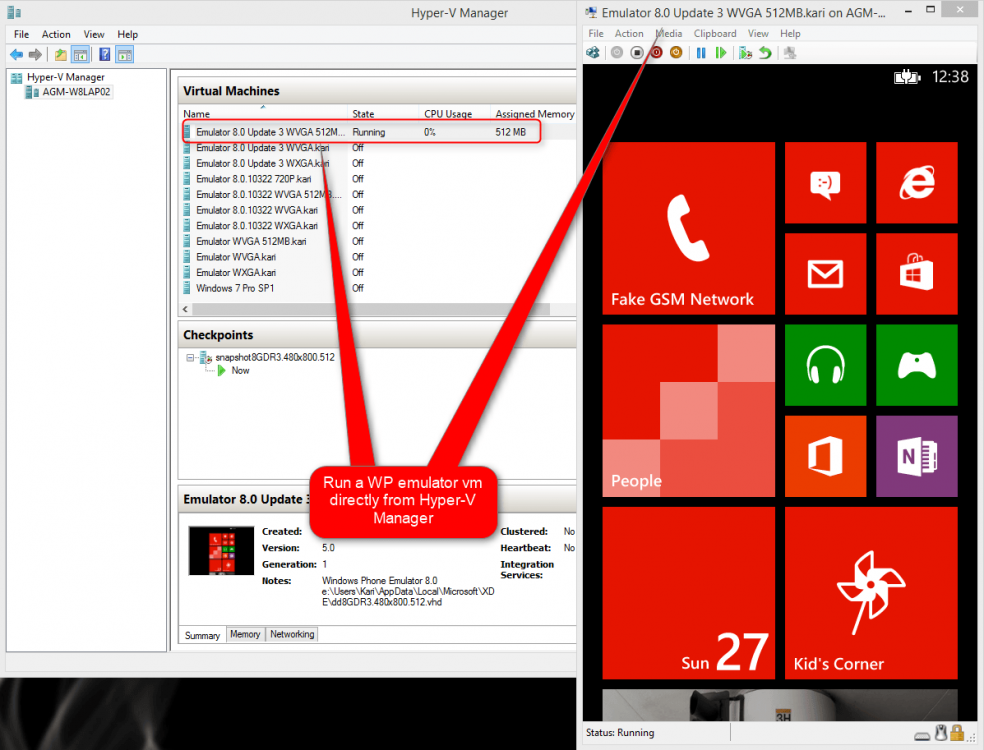Collapse the snapshot8GDR3.480x800.512 checkpoint node
984x750 pixels.
coord(191,357)
